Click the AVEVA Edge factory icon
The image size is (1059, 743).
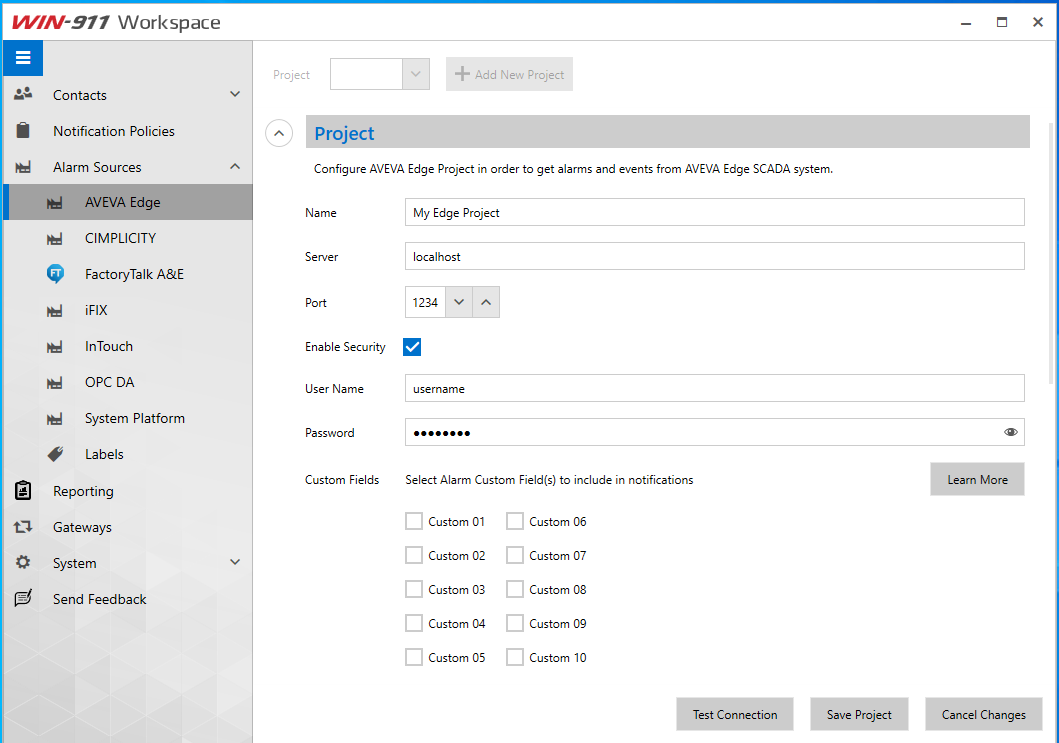[x=55, y=203]
